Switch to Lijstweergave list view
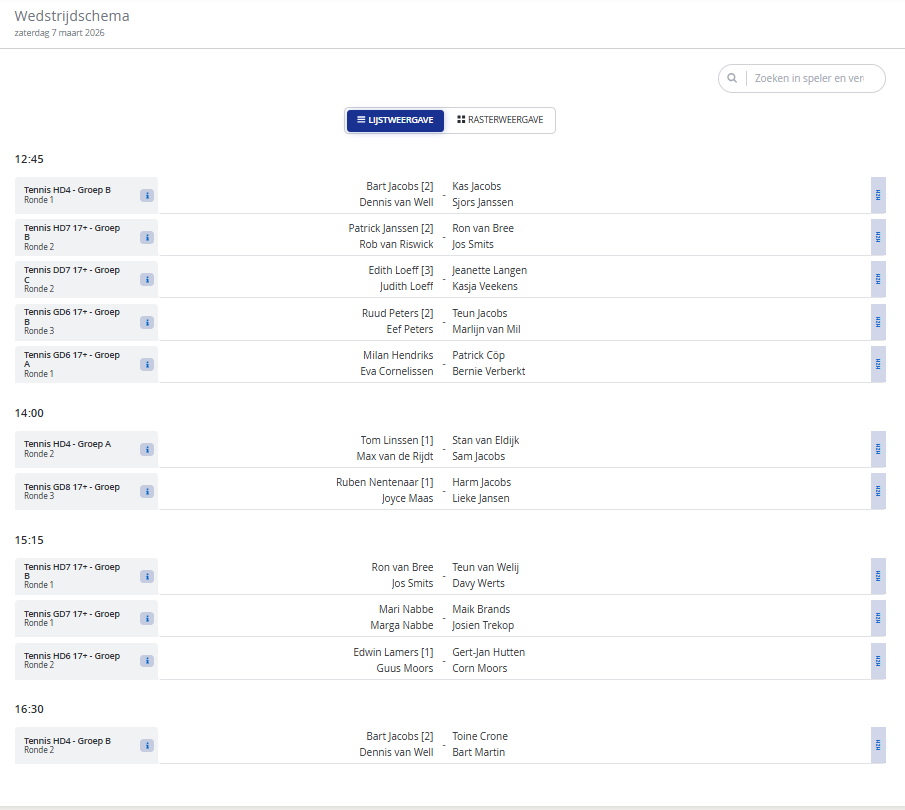 click(x=395, y=120)
